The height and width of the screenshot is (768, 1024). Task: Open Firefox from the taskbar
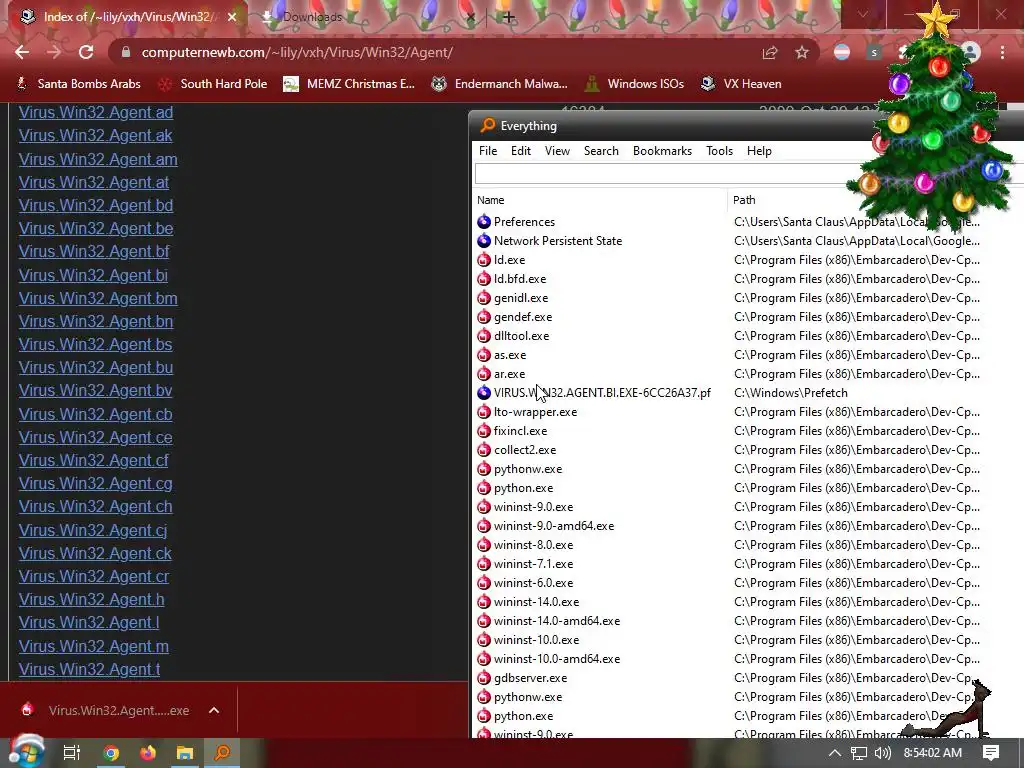click(x=148, y=753)
